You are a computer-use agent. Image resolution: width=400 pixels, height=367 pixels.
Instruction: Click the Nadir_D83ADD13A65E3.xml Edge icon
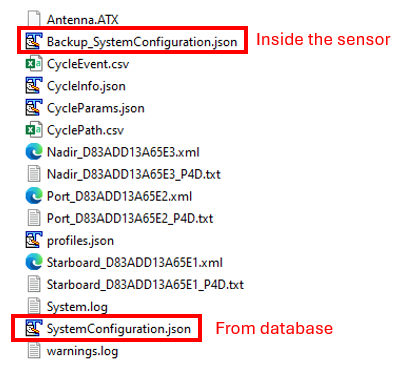coord(34,152)
